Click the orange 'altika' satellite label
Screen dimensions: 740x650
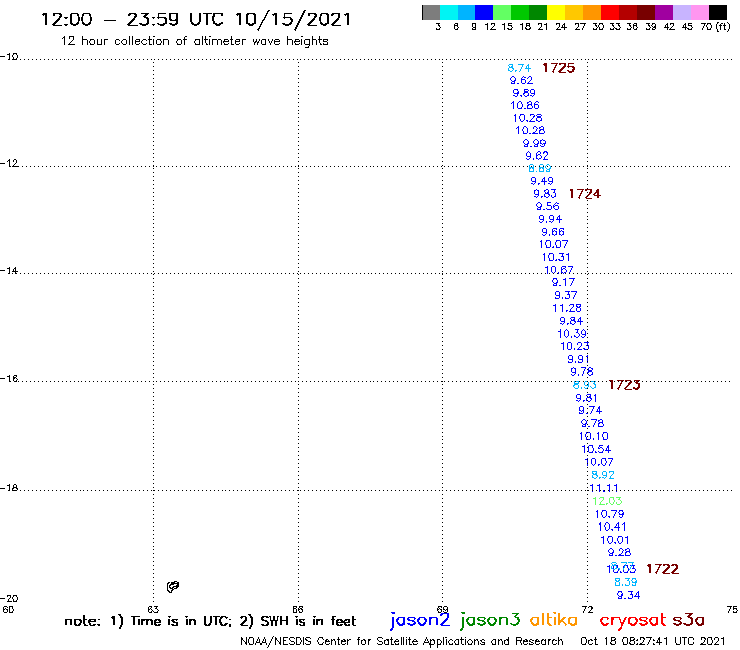(x=553, y=620)
